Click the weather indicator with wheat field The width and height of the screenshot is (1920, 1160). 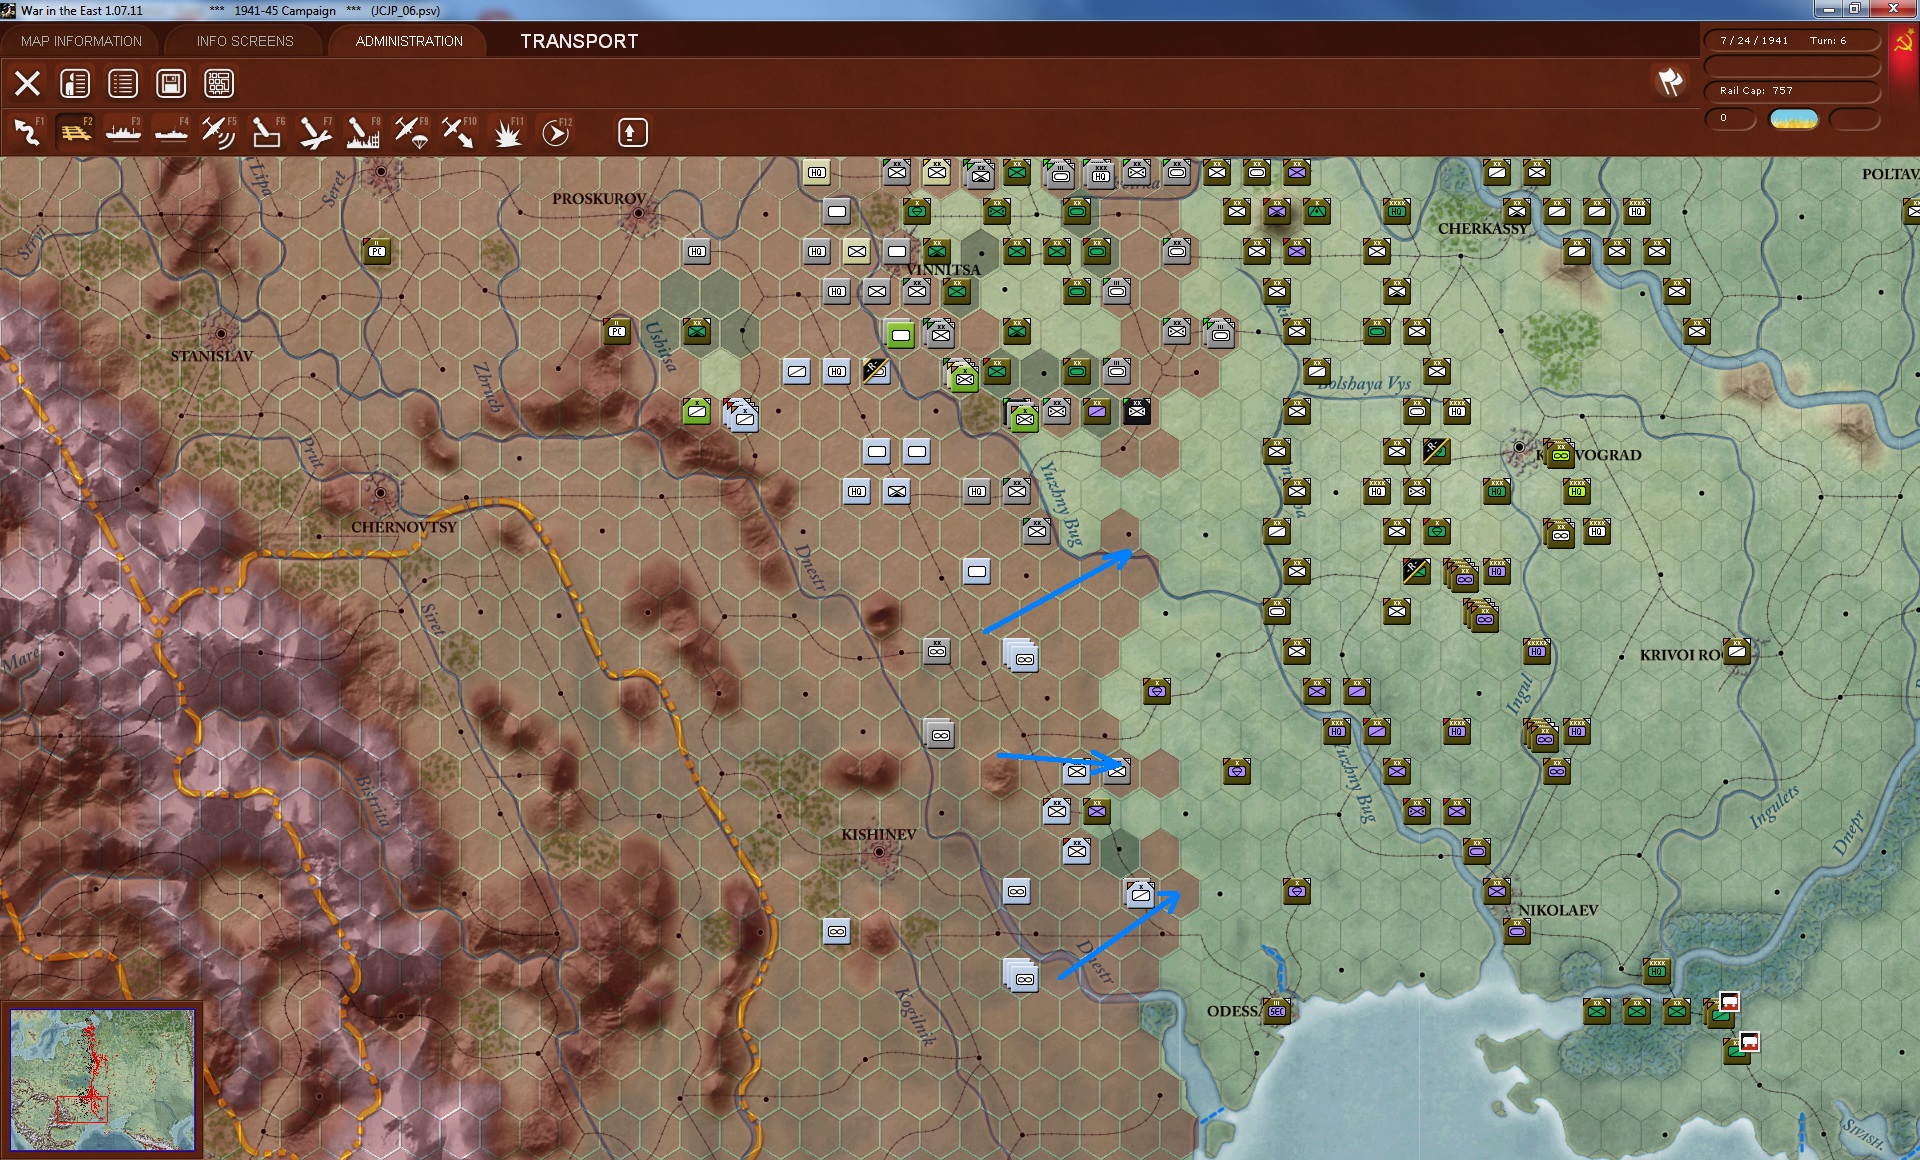tap(1793, 119)
